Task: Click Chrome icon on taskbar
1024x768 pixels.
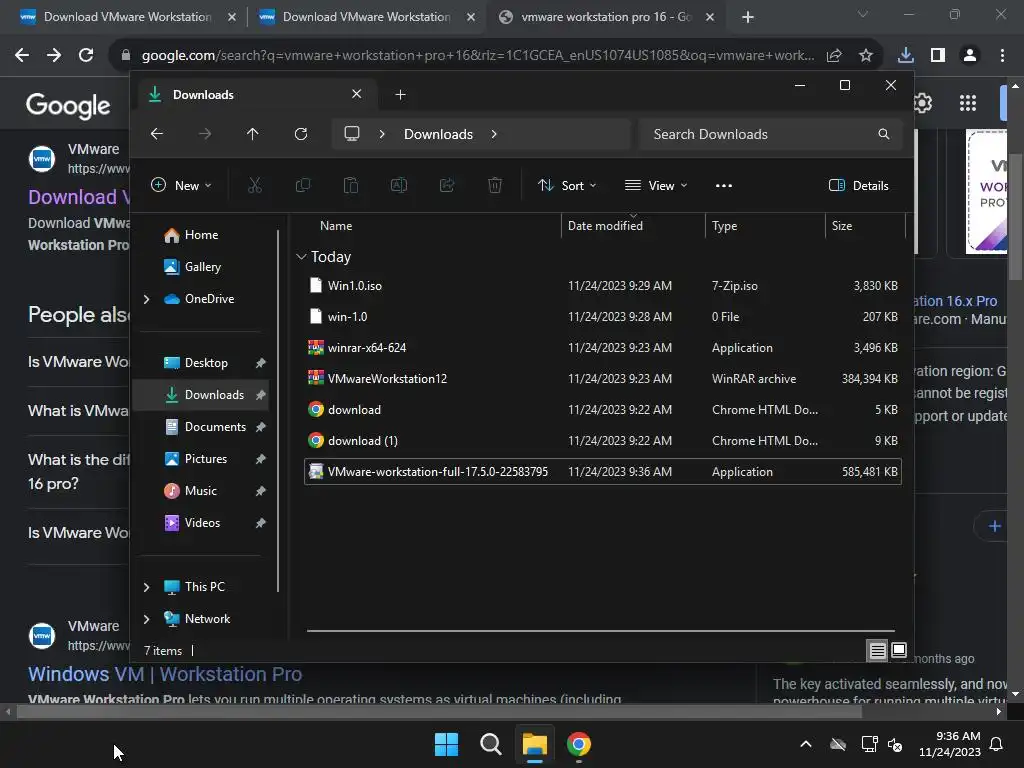Action: [579, 744]
